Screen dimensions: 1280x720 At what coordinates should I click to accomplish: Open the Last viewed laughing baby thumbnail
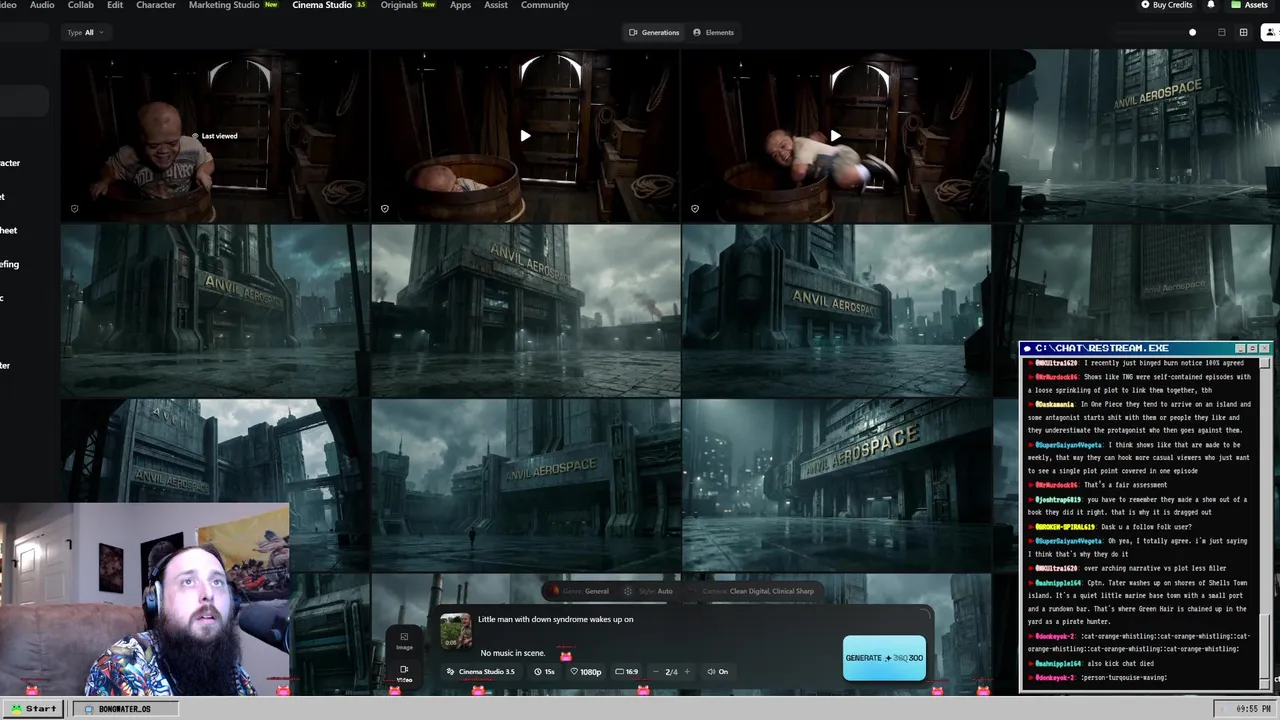[x=215, y=136]
